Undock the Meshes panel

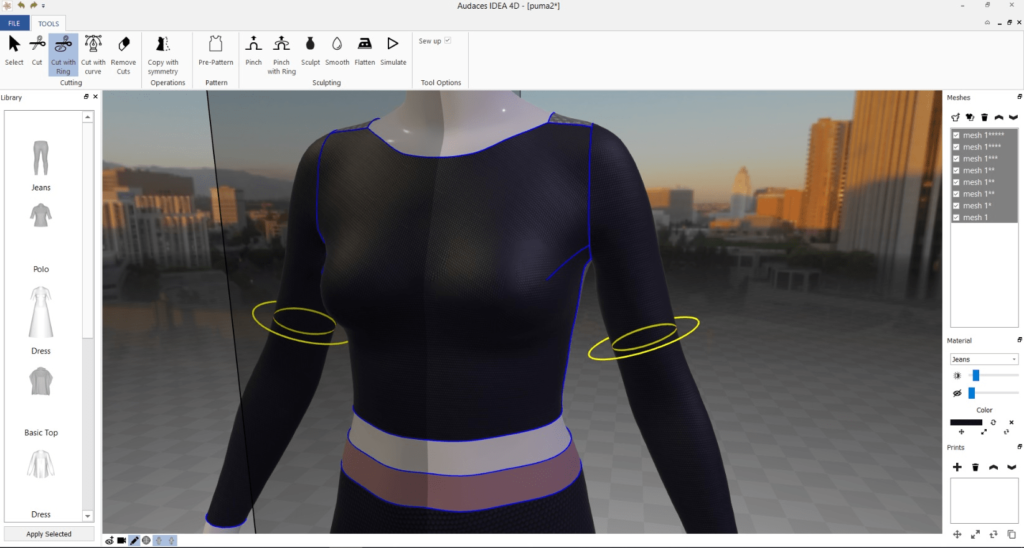tap(1019, 97)
